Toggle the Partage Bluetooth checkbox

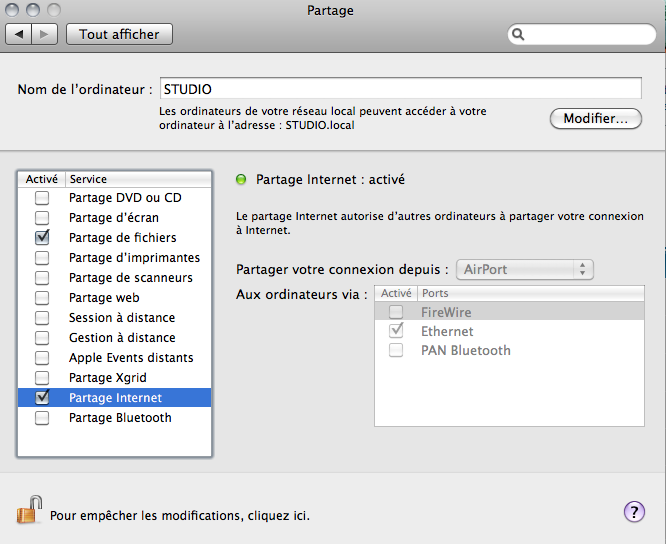point(42,418)
